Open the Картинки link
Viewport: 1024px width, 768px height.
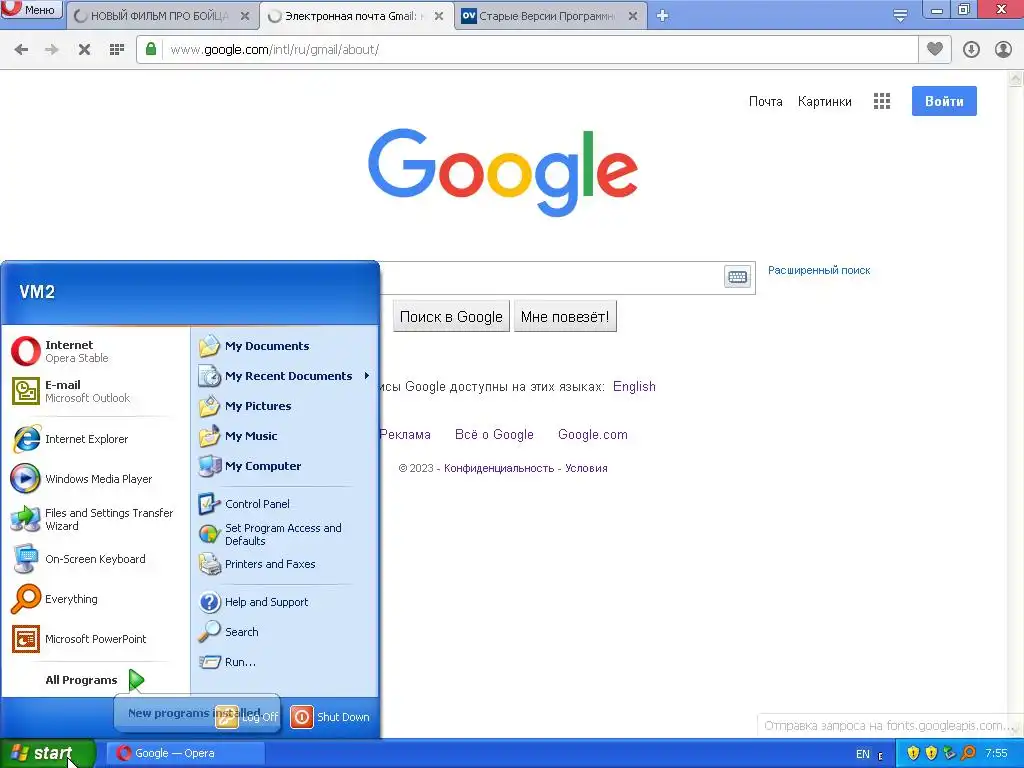pos(824,101)
